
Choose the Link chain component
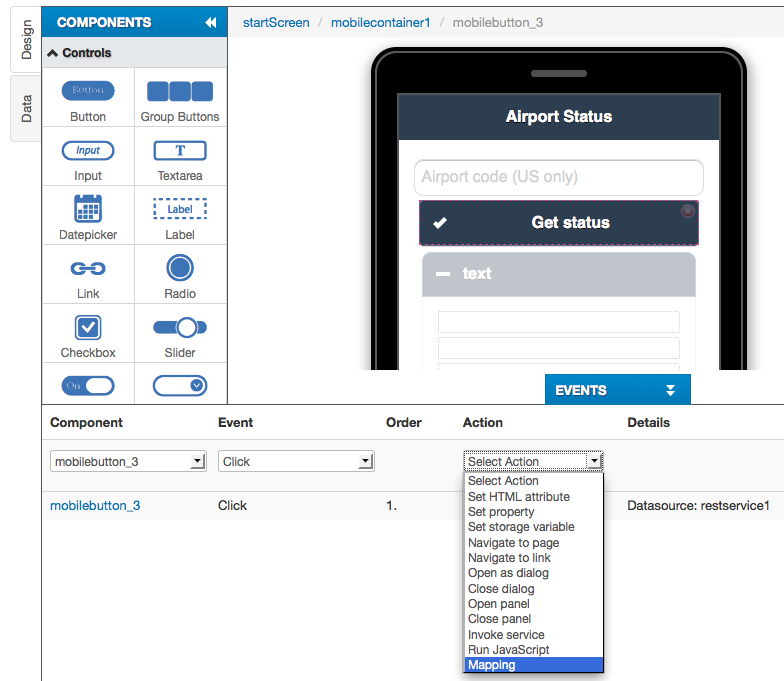click(x=88, y=268)
